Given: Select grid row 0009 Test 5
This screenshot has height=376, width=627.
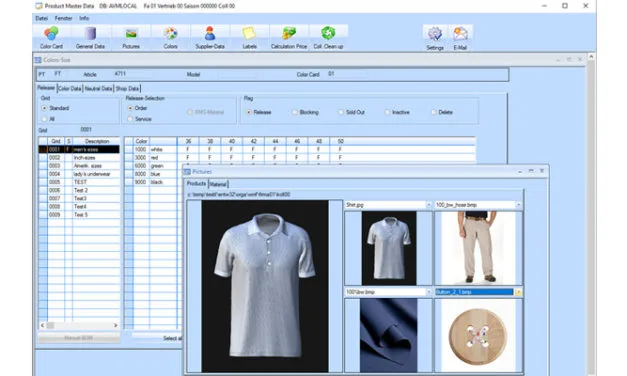Looking at the screenshot, I should pos(79,215).
